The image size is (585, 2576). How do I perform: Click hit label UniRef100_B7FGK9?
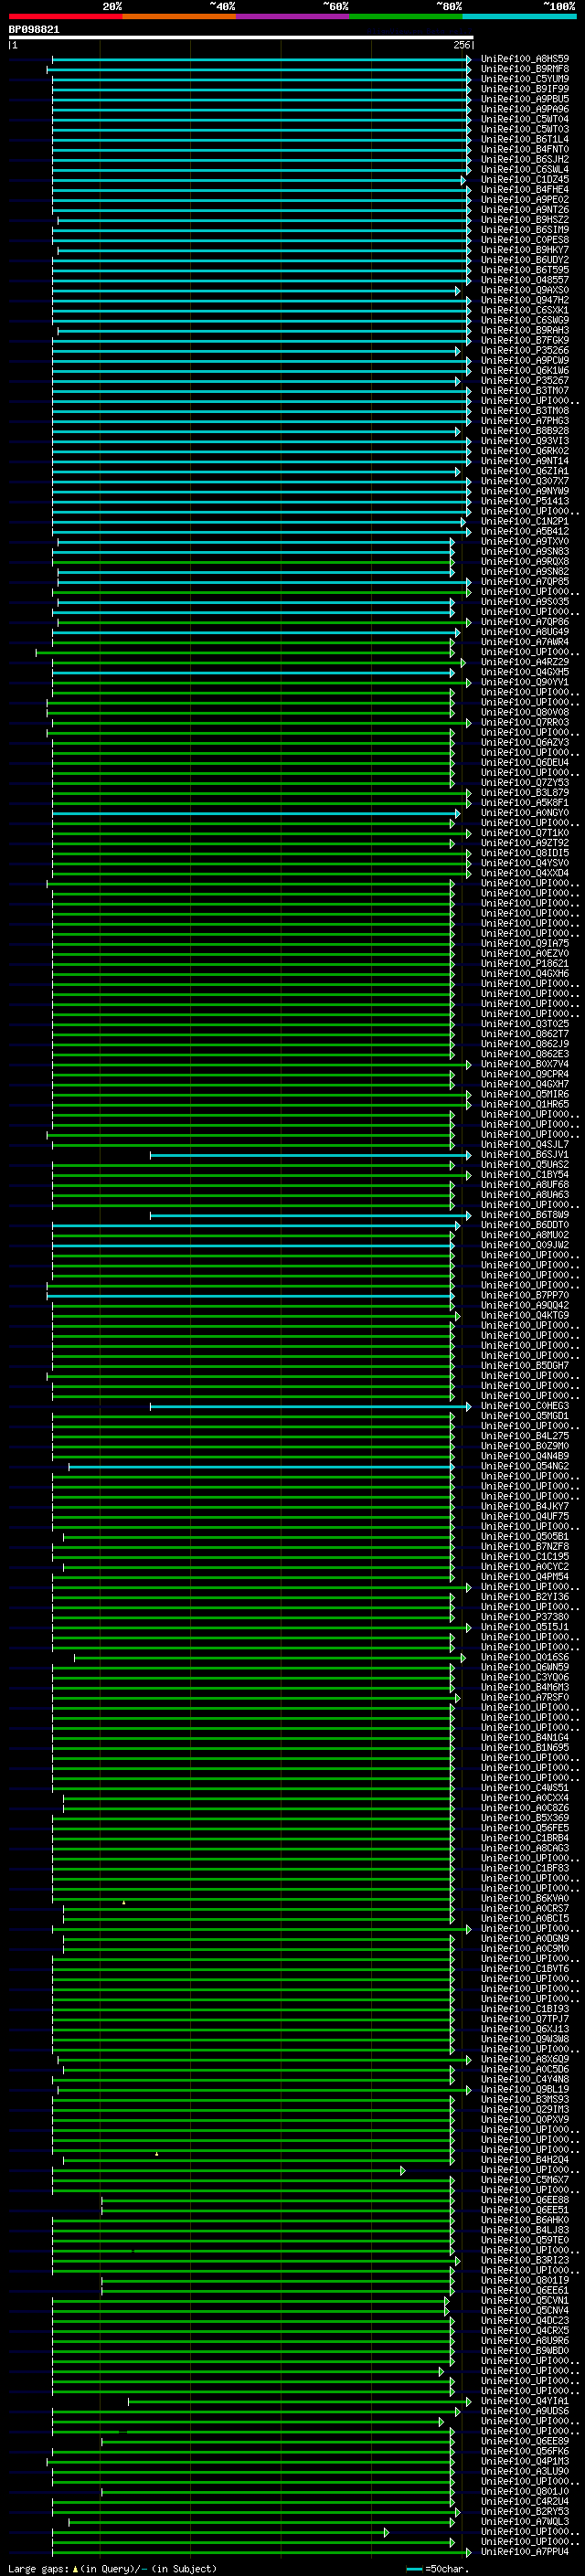(525, 341)
